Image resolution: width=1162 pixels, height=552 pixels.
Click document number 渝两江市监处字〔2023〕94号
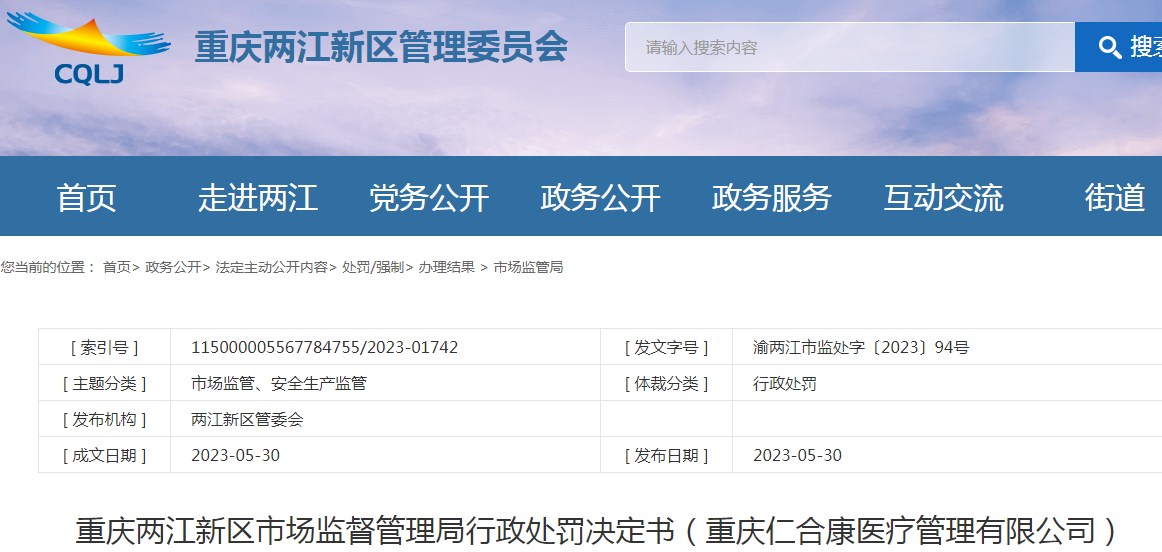coord(861,347)
